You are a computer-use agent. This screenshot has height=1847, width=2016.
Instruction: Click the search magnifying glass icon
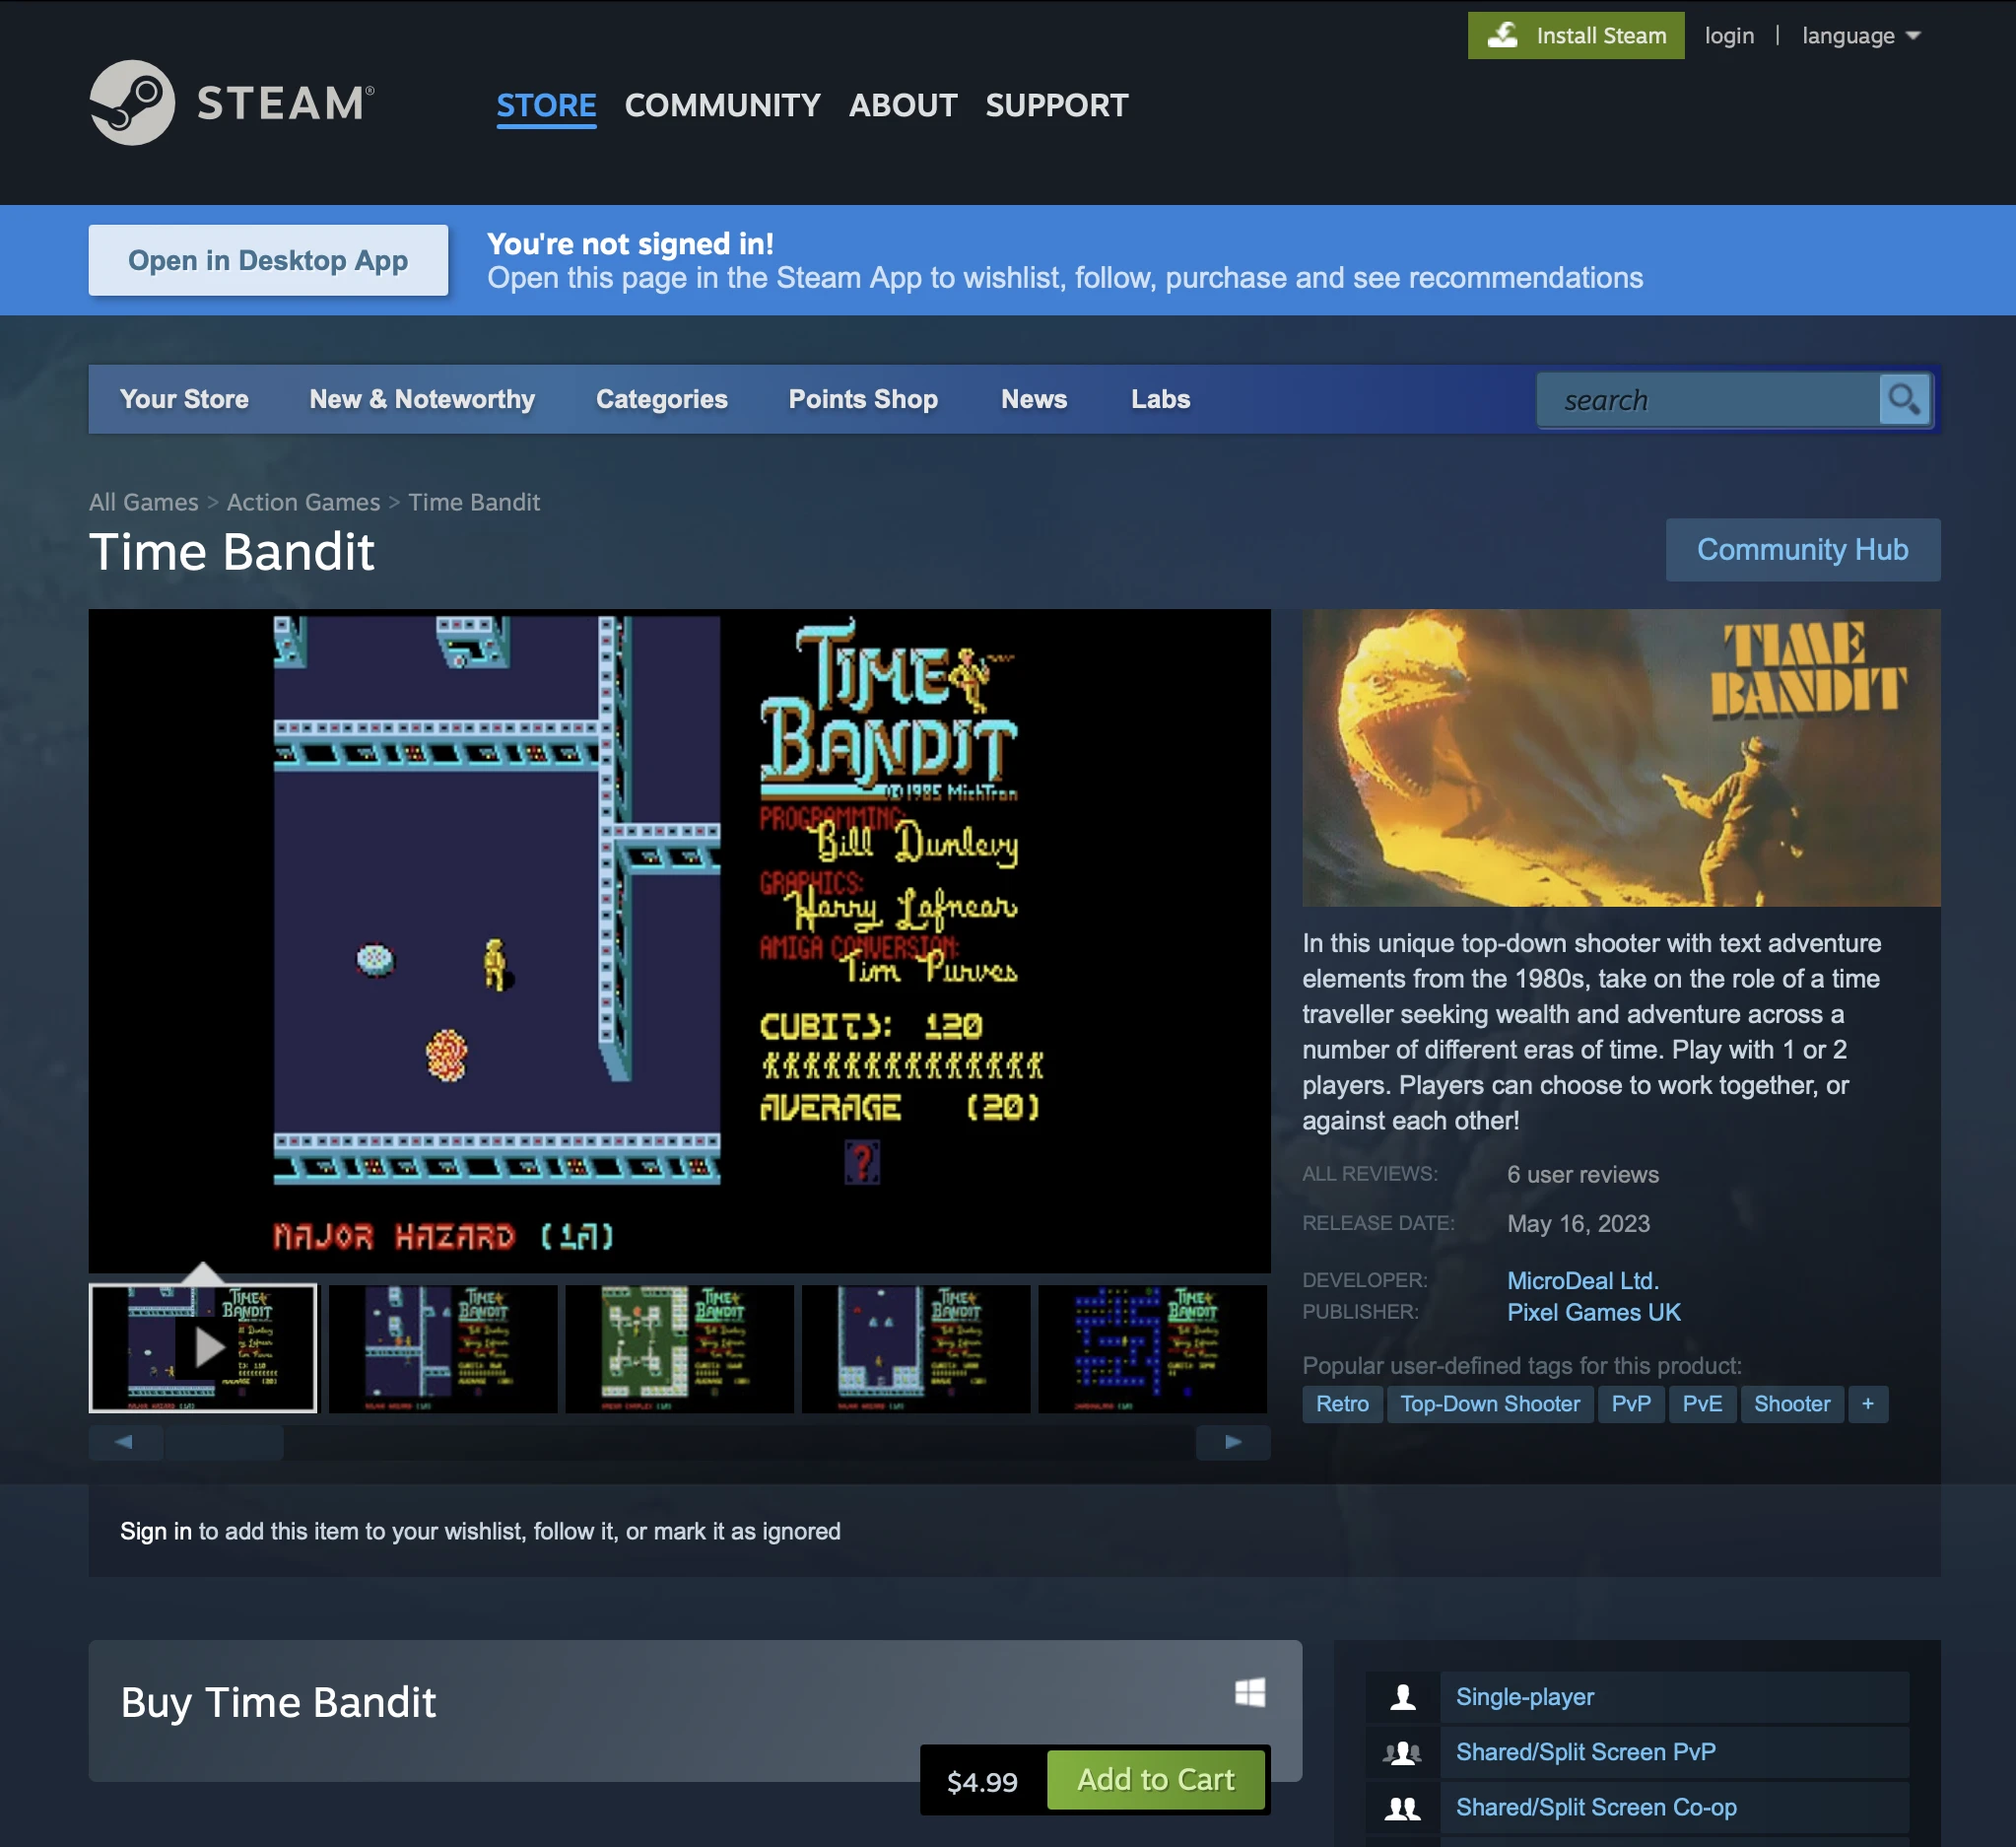pos(1903,400)
